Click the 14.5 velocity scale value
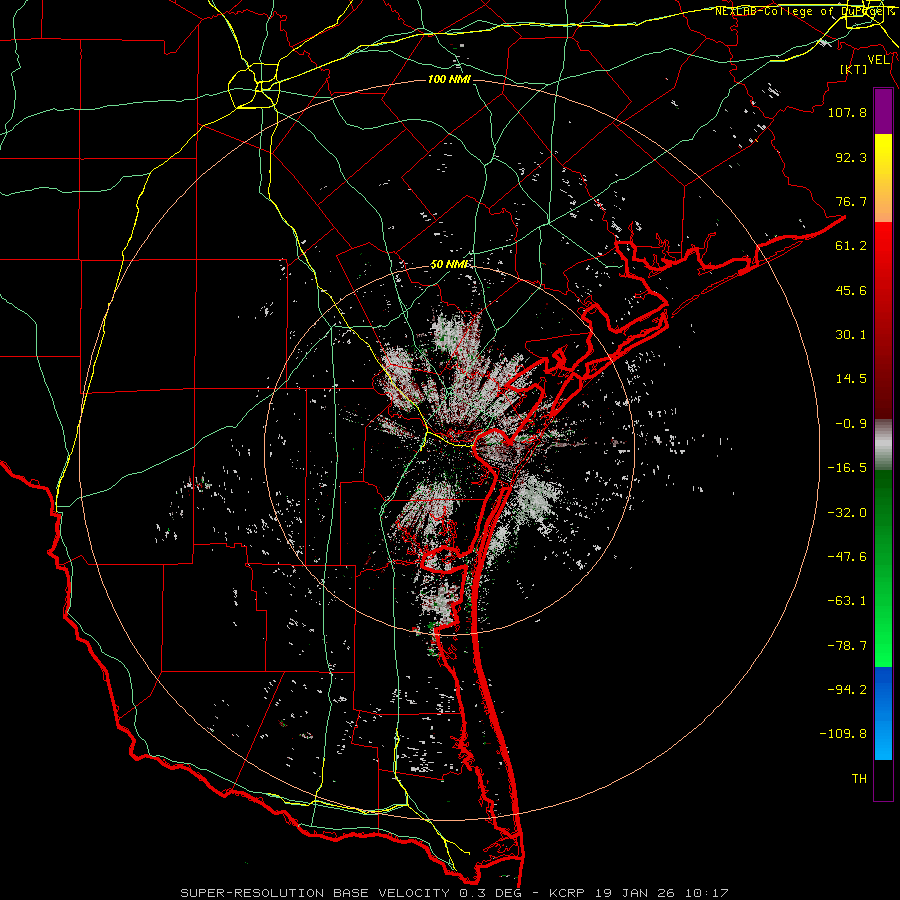 click(x=851, y=379)
